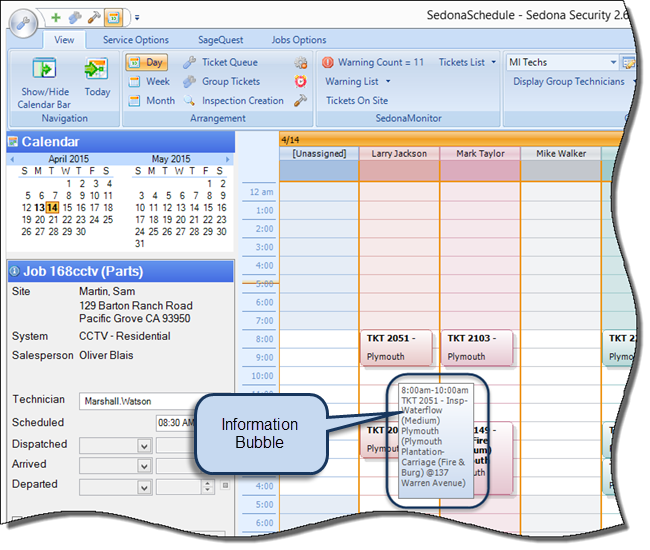Go to next month in calendar
Screen dimensions: 650x550
227,159
